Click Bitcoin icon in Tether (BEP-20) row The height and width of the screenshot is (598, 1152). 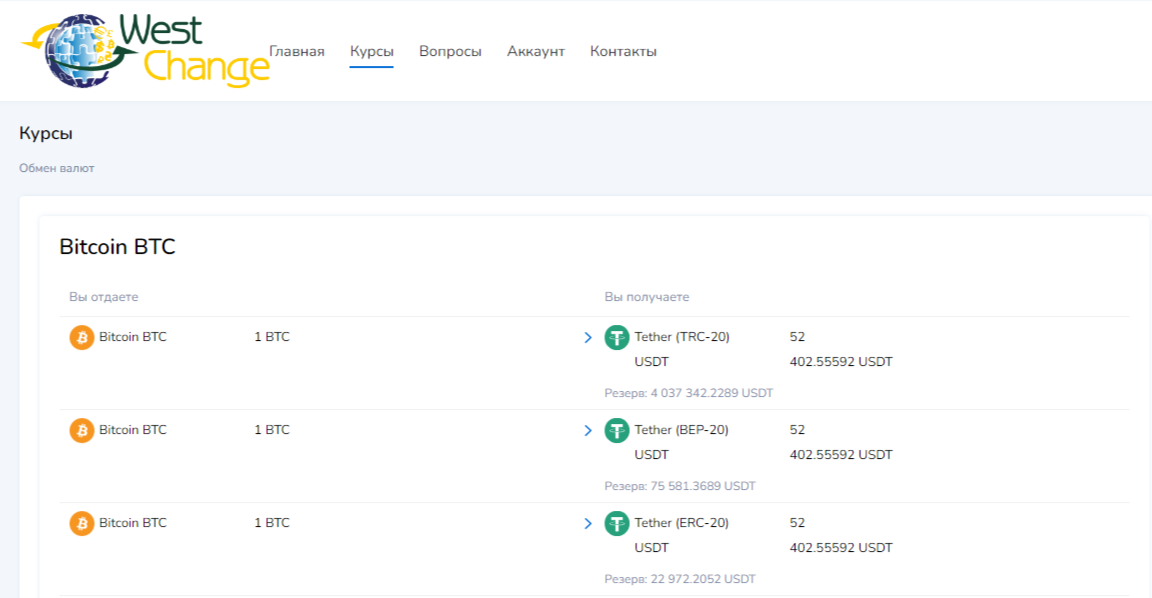82,431
